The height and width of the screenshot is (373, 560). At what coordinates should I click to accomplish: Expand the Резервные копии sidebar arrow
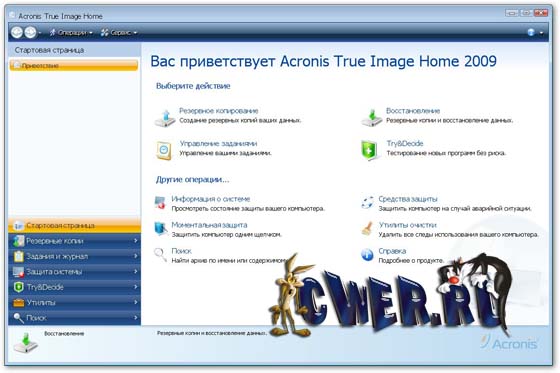tap(136, 241)
